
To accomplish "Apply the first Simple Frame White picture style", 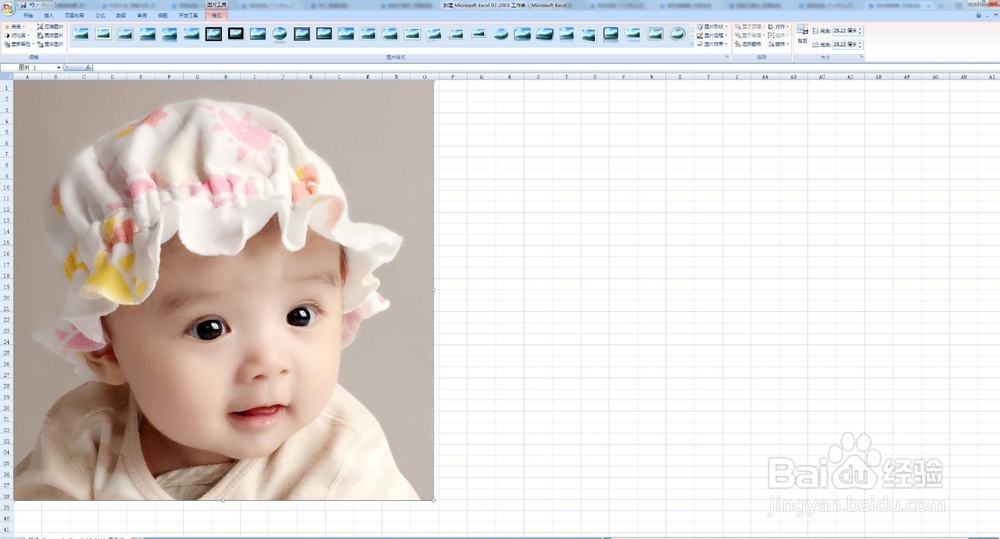I will [81, 34].
